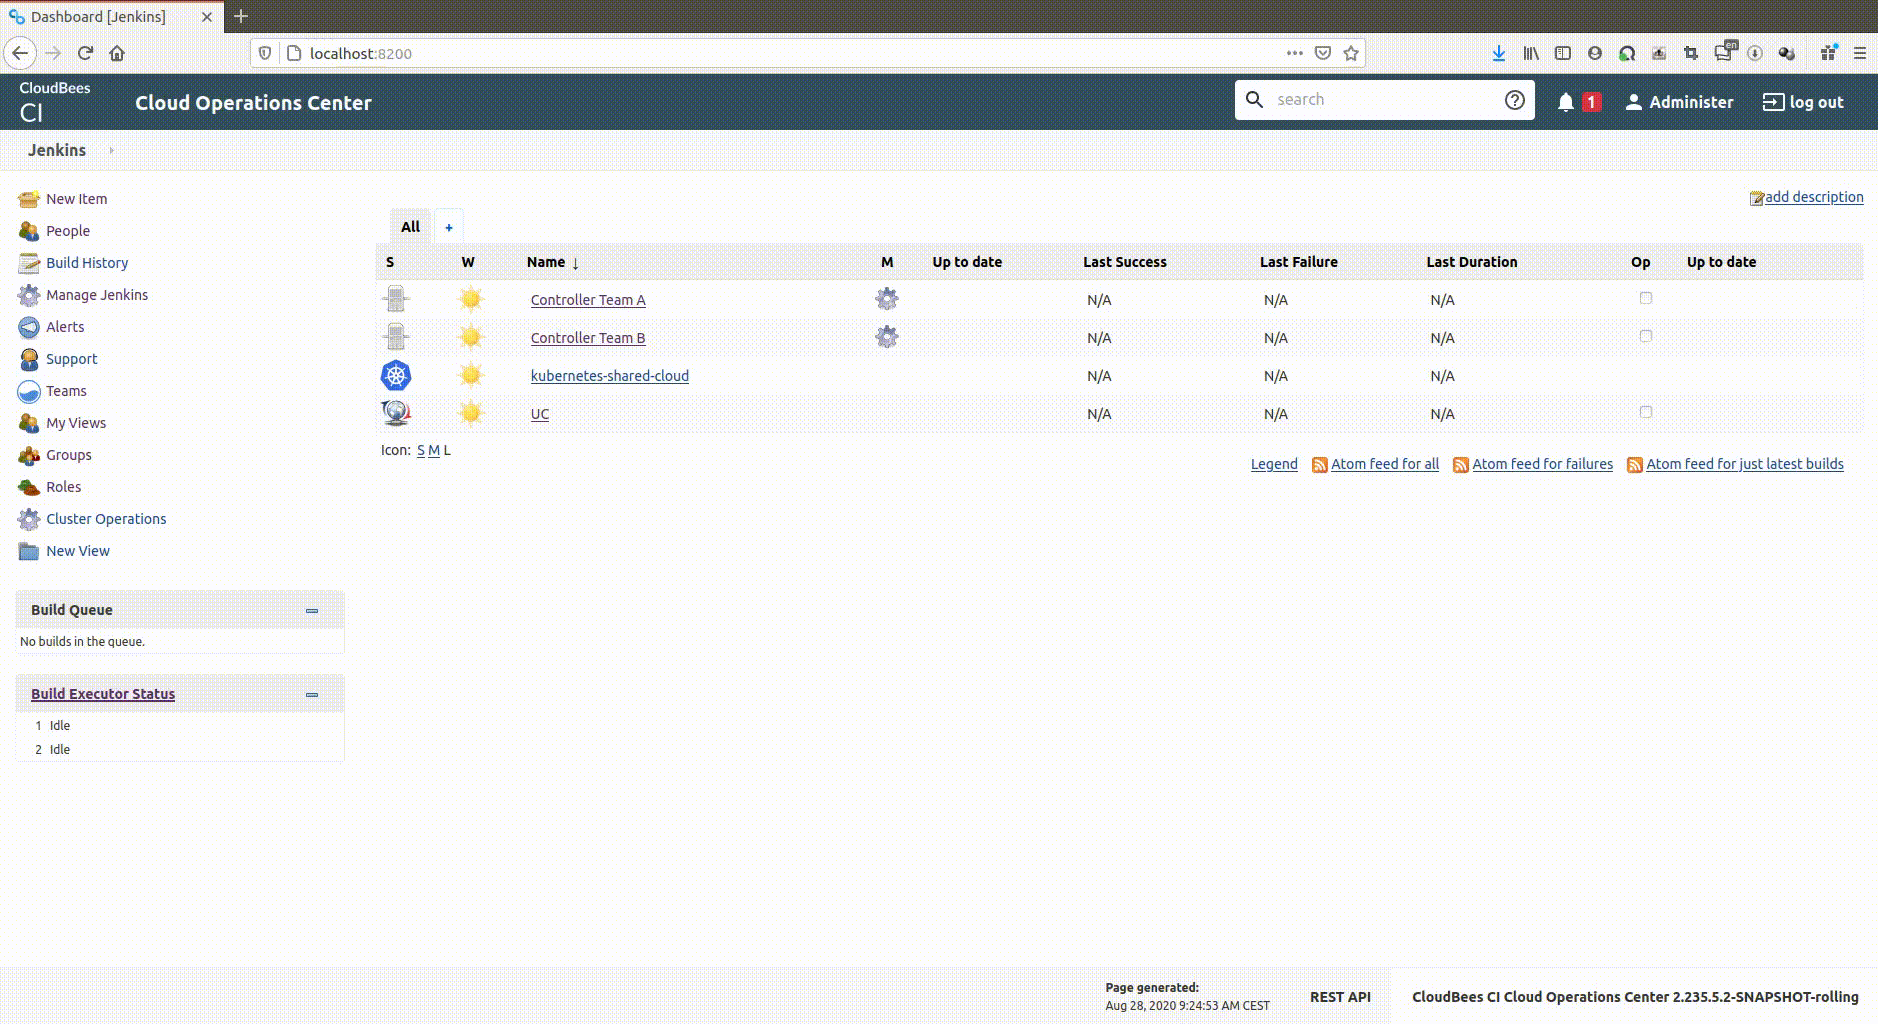Click the People sidebar icon
The image size is (1878, 1024).
click(29, 231)
